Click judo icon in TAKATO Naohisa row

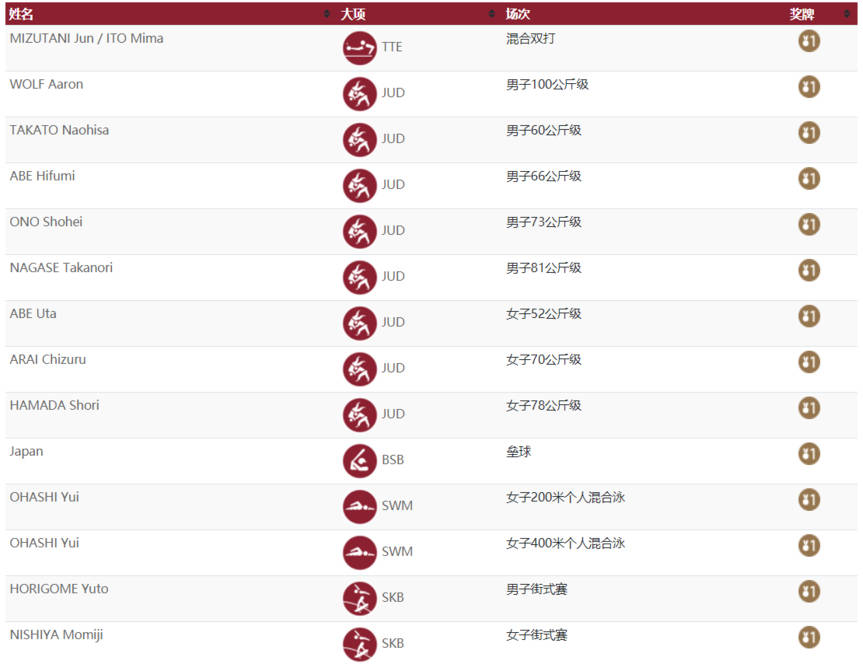tap(359, 140)
